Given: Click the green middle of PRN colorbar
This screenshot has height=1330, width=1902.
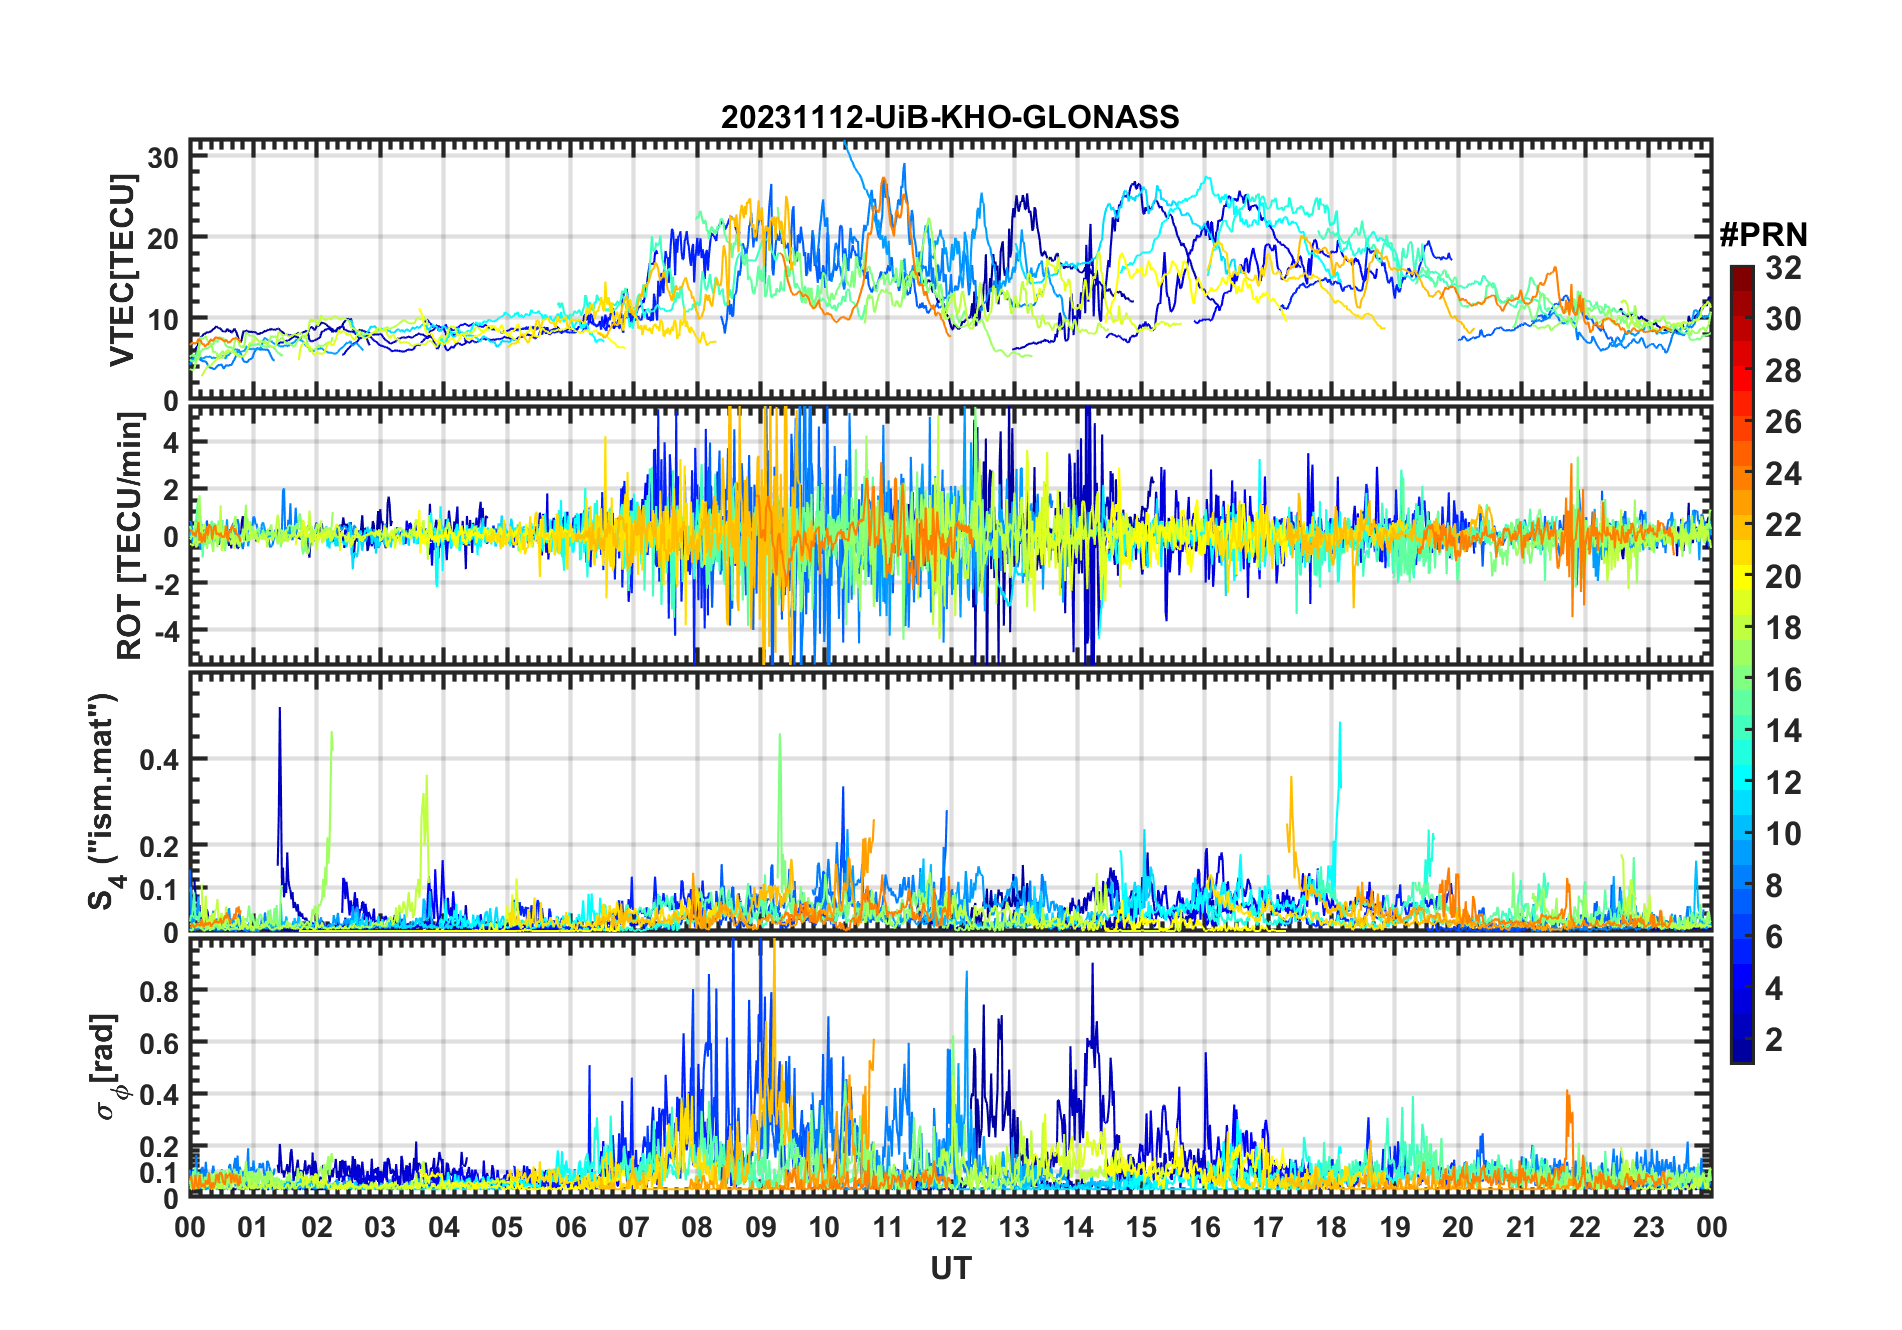Looking at the screenshot, I should click(x=1742, y=665).
